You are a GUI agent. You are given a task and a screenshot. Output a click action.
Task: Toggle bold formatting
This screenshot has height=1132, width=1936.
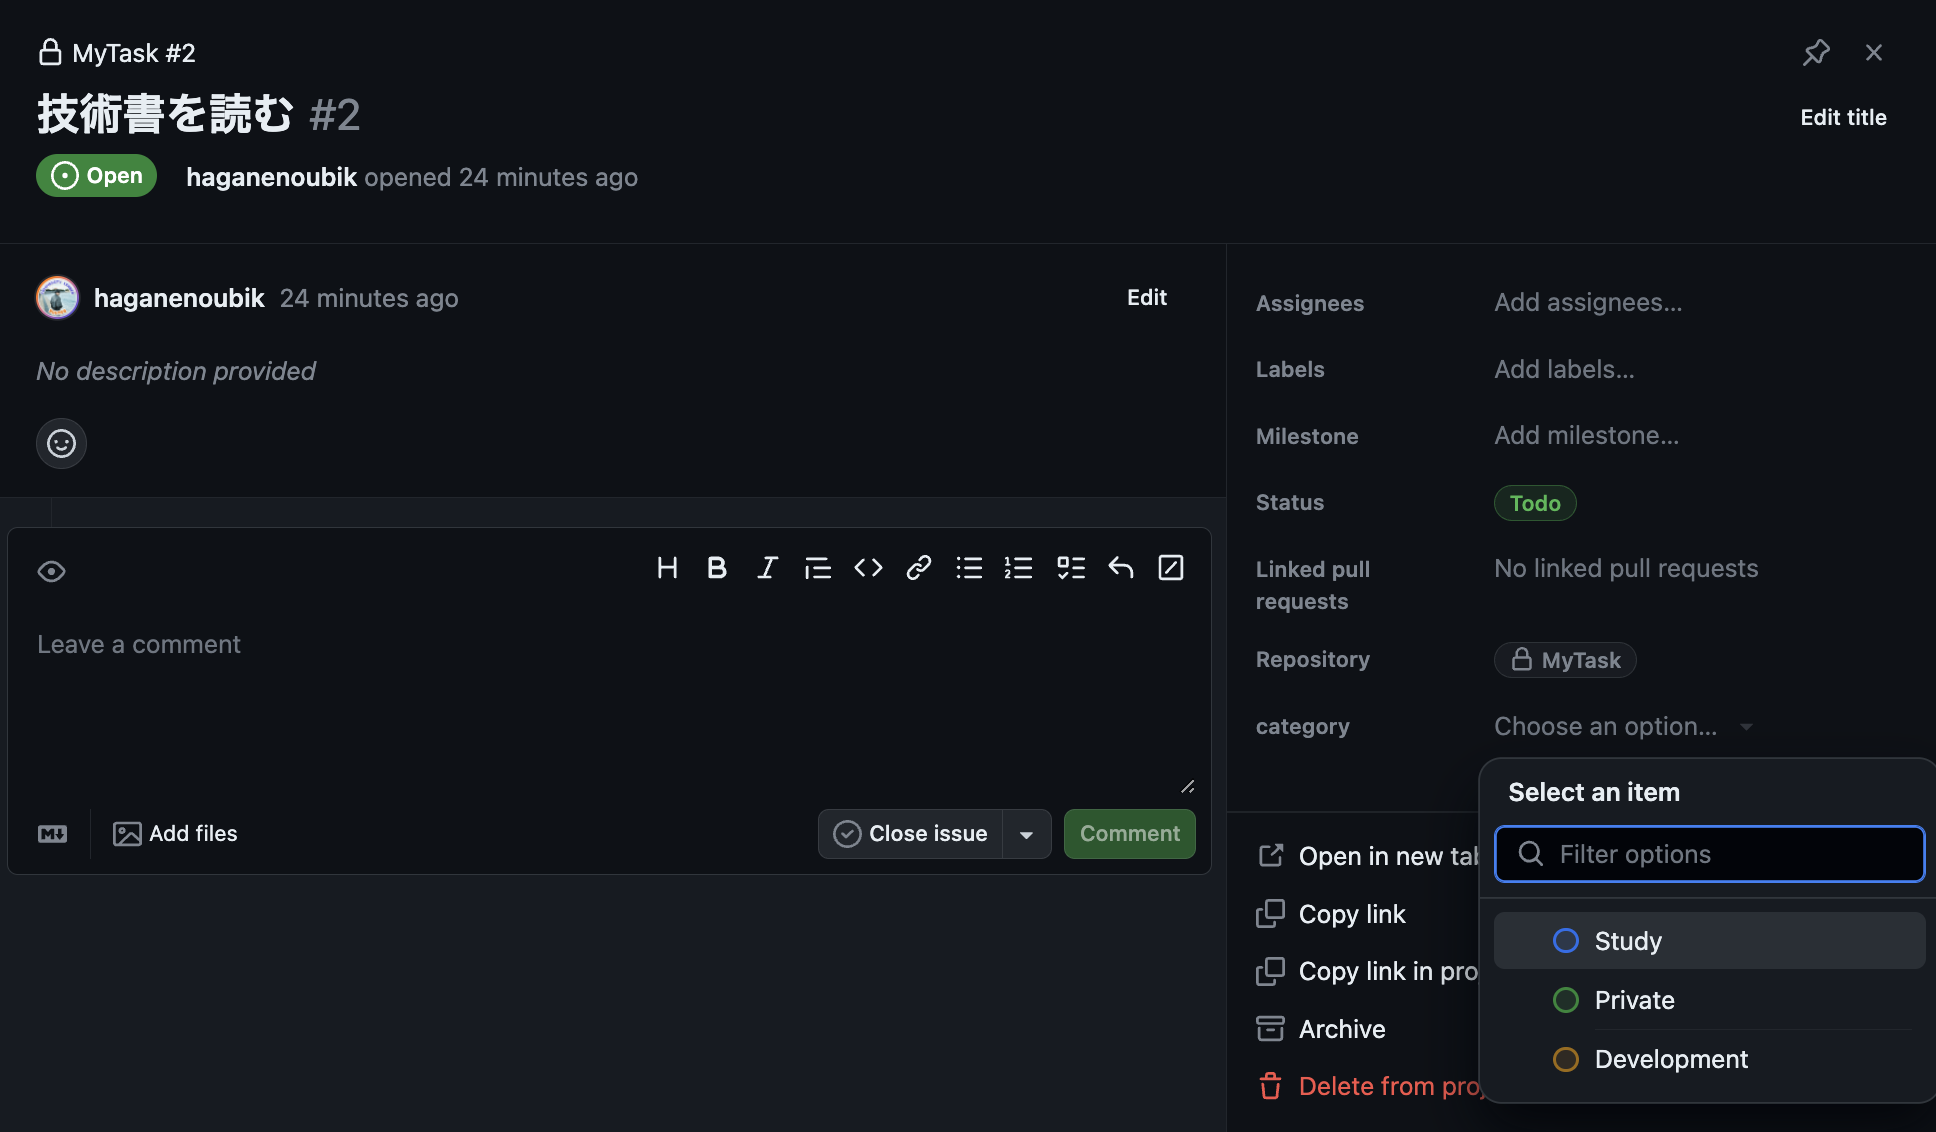pyautogui.click(x=716, y=567)
